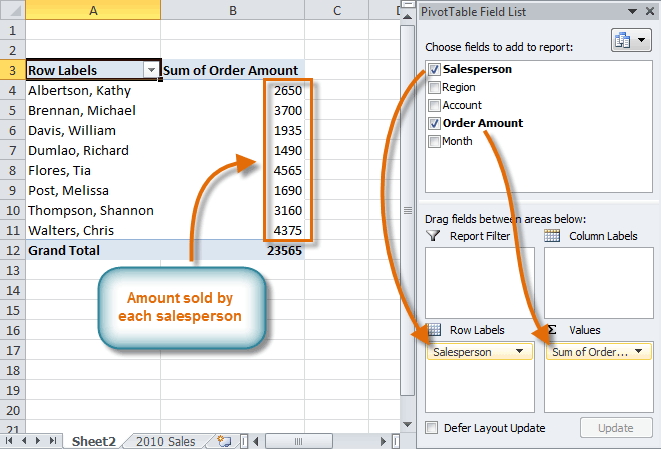Switch to the 2010 Sales sheet tab
Image resolution: width=661 pixels, height=449 pixels.
coord(166,440)
